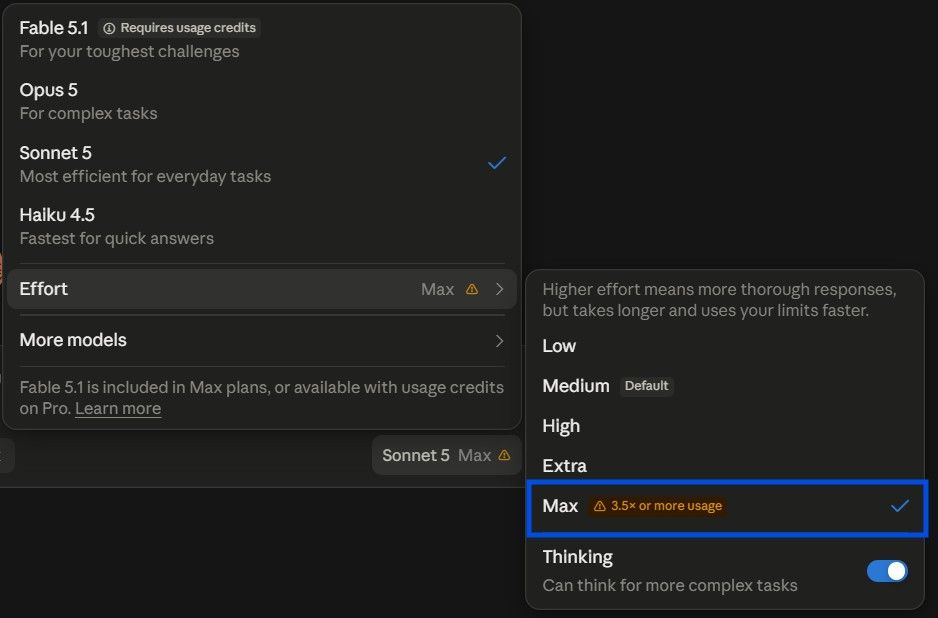Open the Sonnet 5 Max model selector button
The height and width of the screenshot is (618, 938).
click(x=446, y=455)
